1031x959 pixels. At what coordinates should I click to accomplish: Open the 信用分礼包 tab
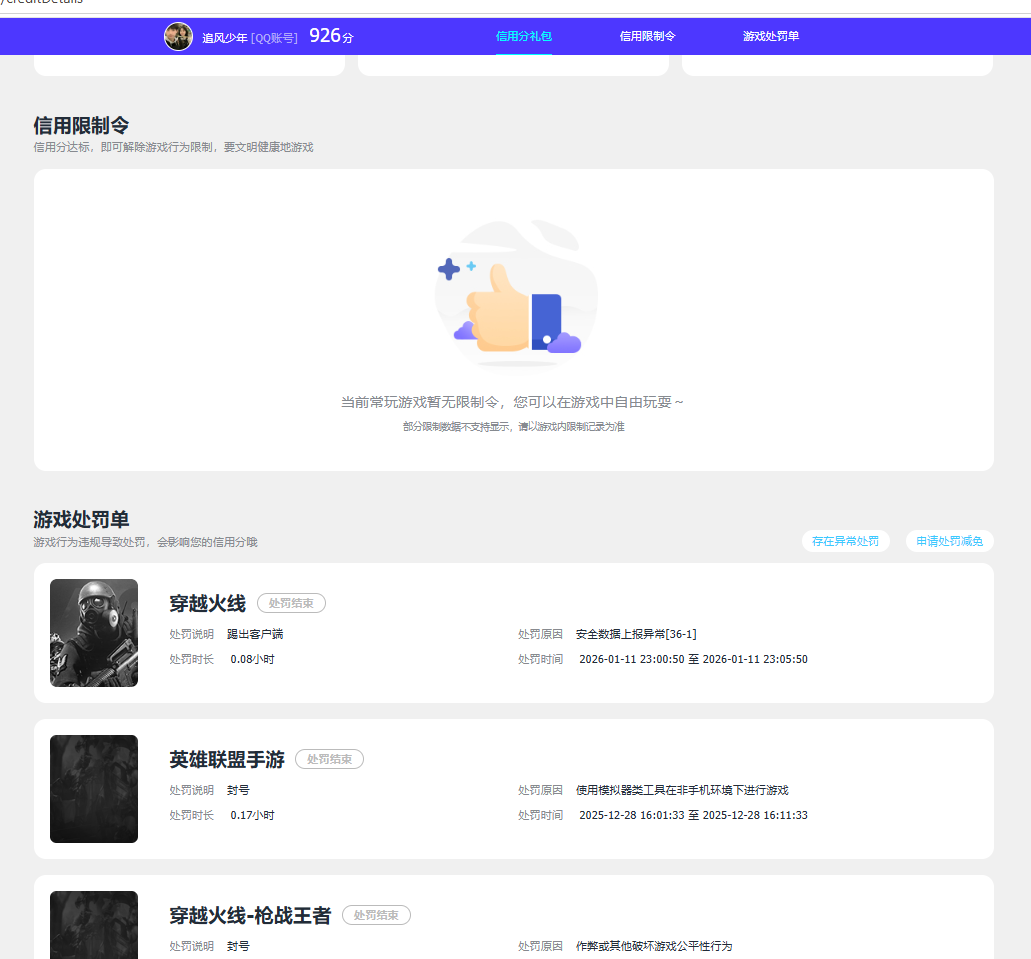(x=523, y=36)
